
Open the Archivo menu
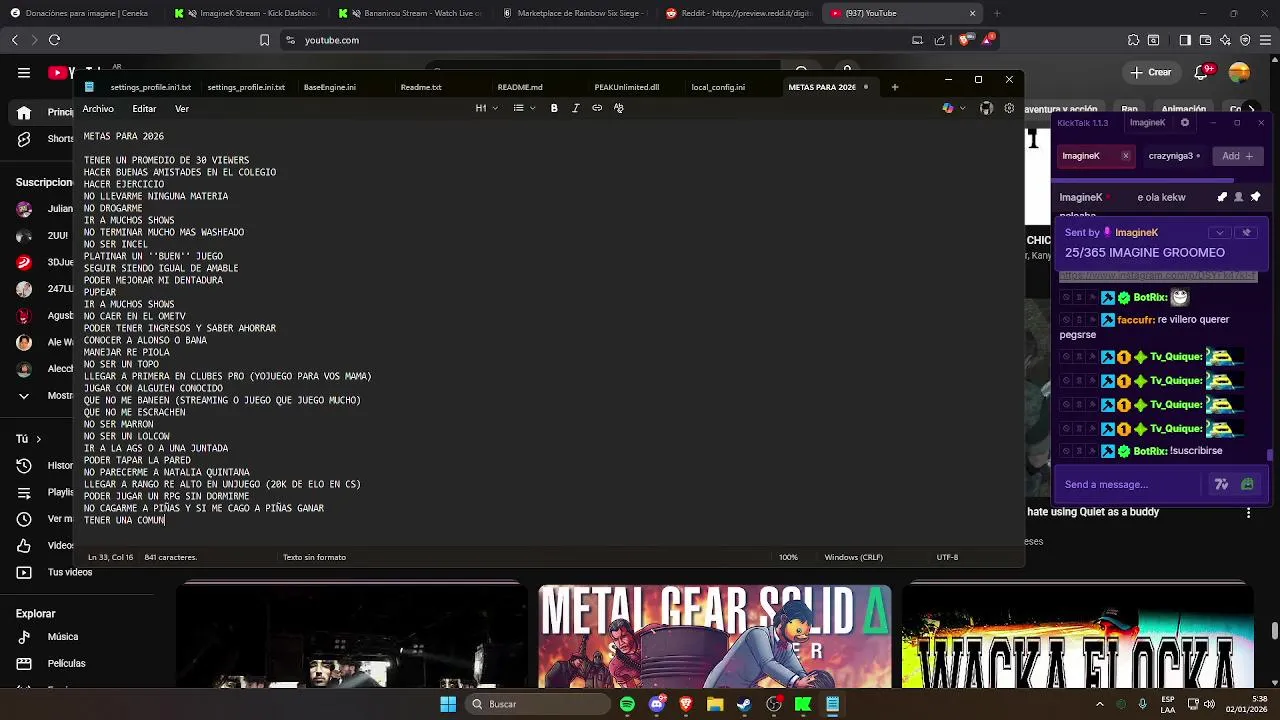[x=98, y=108]
